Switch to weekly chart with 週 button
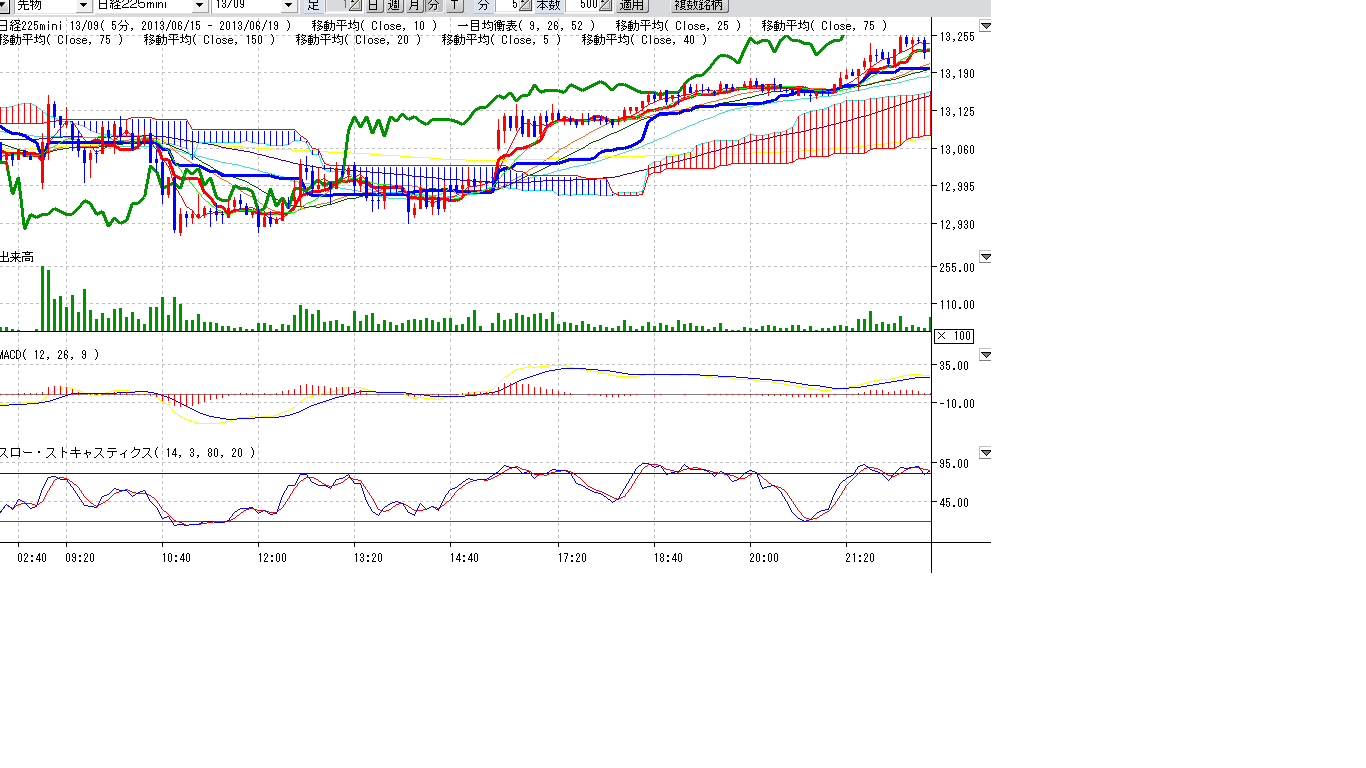The height and width of the screenshot is (768, 1366). [394, 5]
